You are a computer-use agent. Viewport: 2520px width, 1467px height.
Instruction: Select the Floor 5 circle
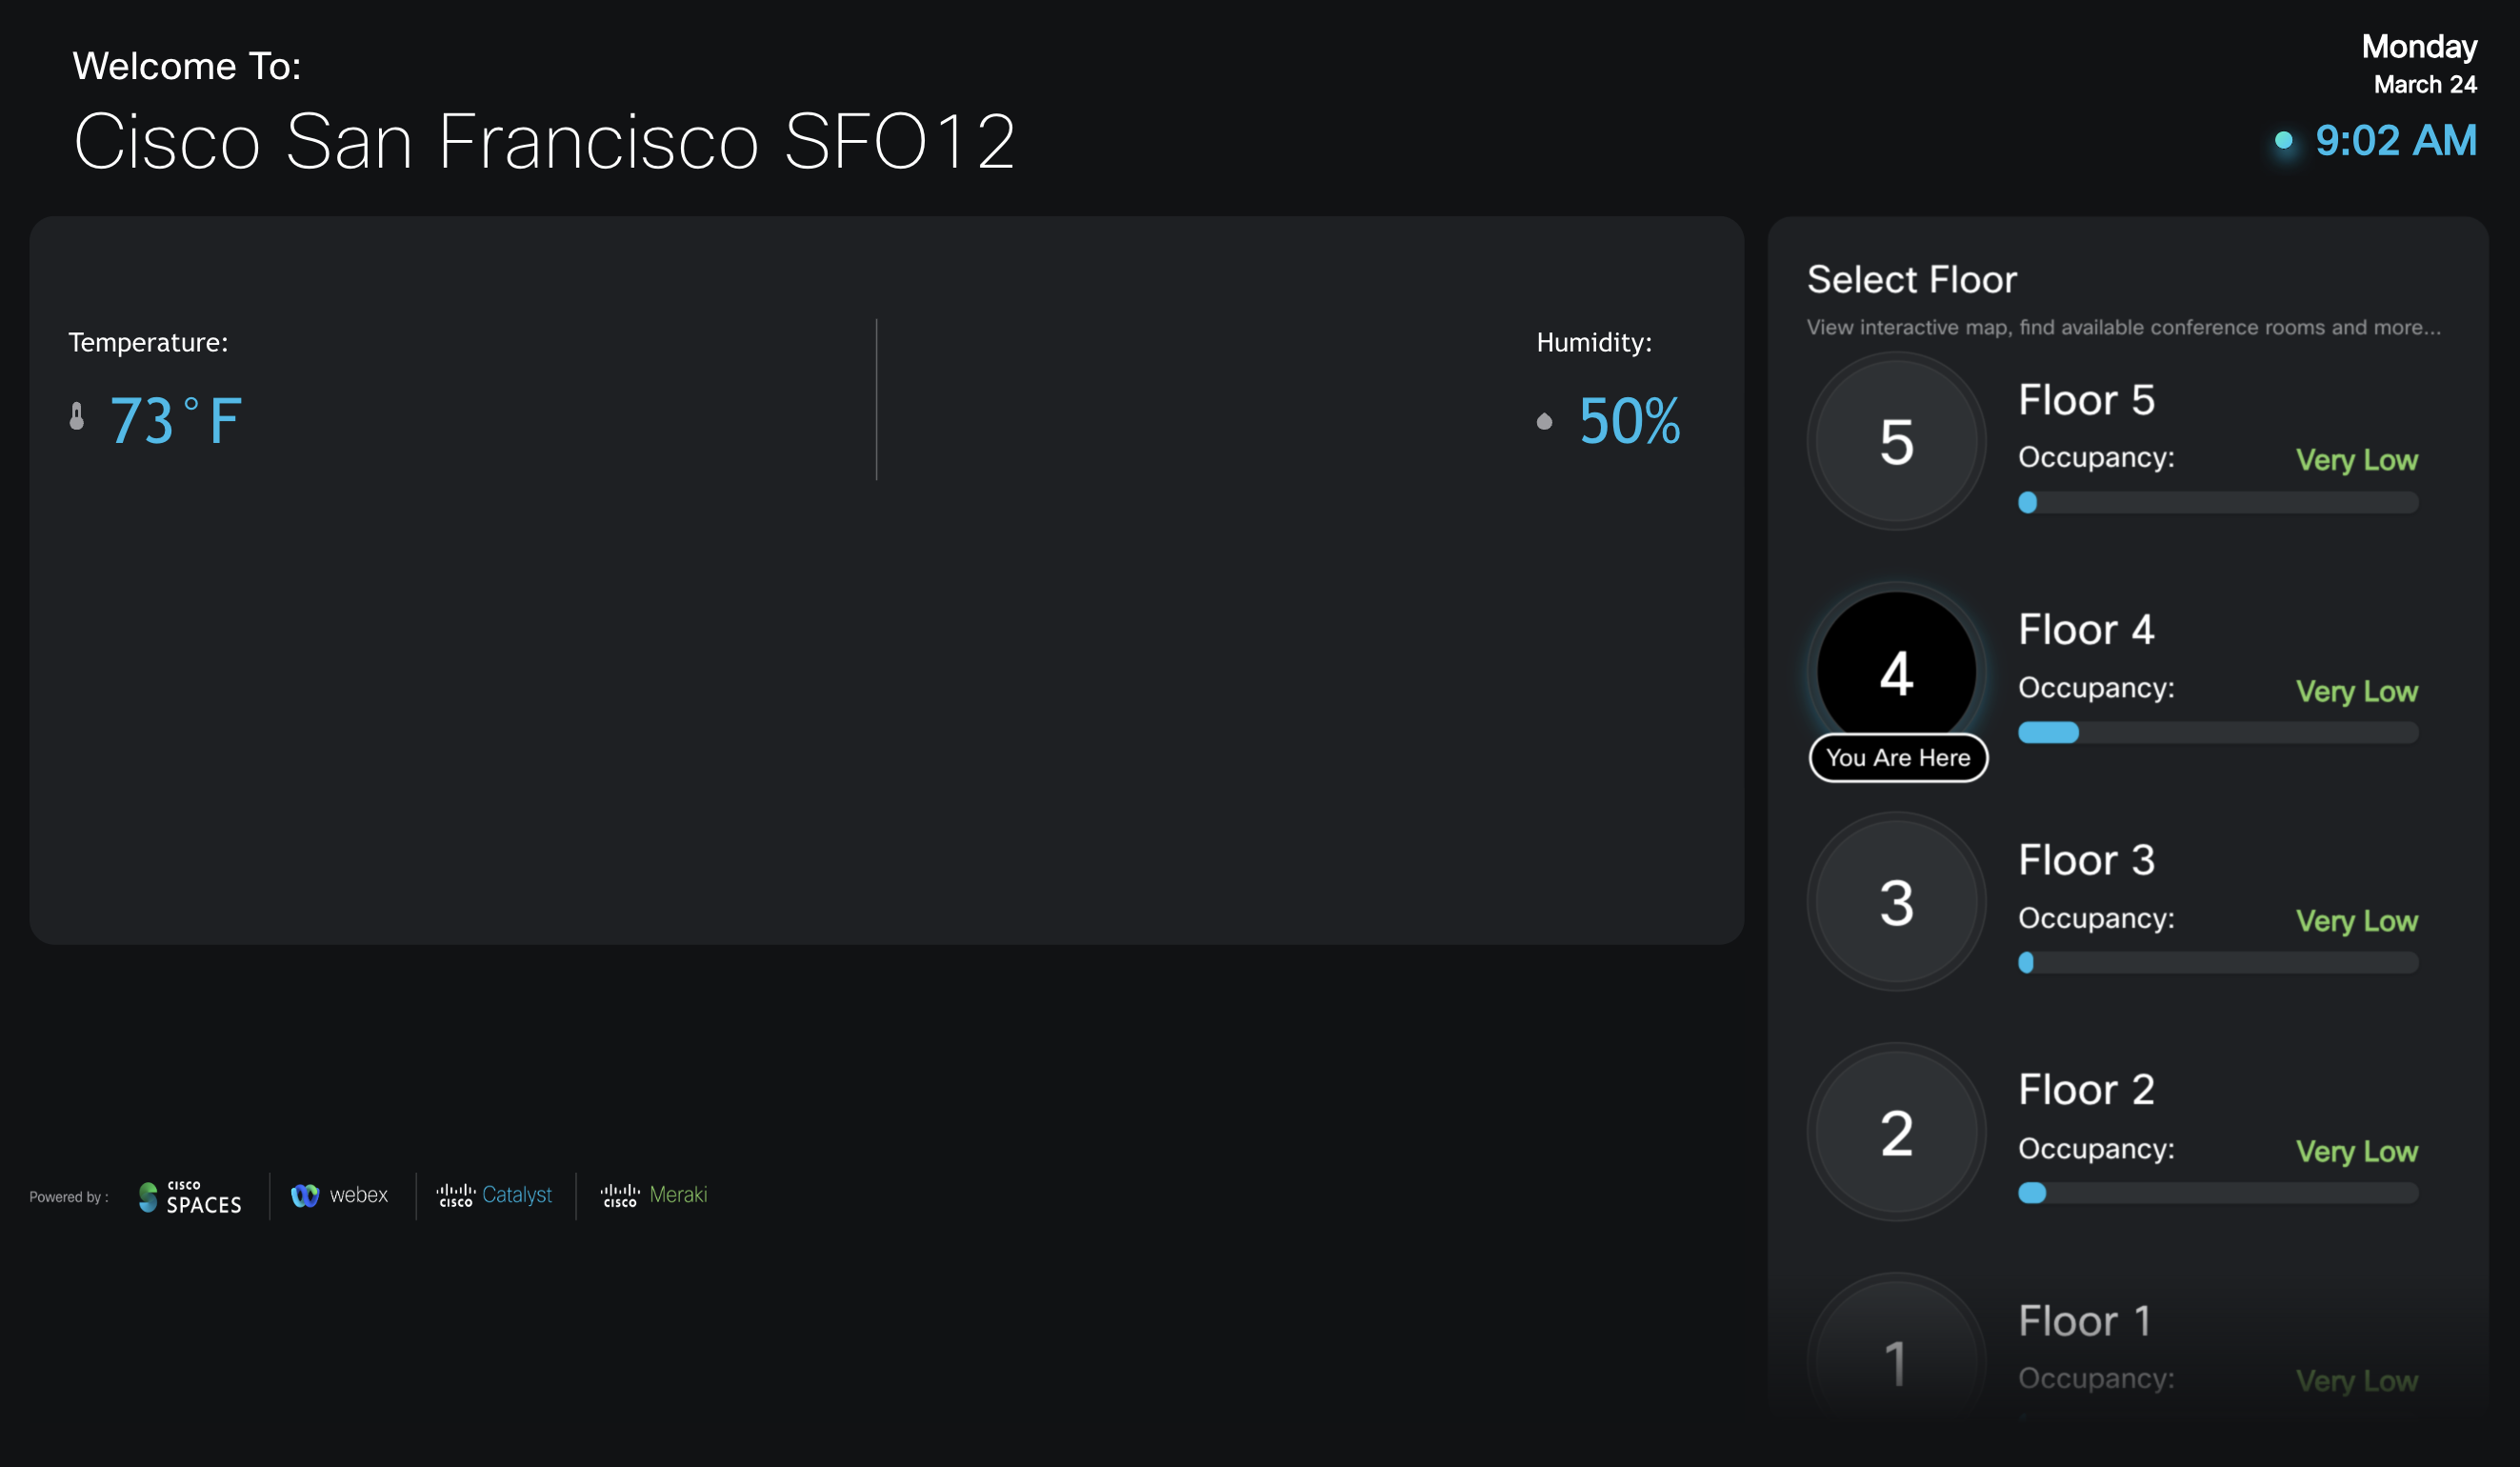coord(1895,441)
